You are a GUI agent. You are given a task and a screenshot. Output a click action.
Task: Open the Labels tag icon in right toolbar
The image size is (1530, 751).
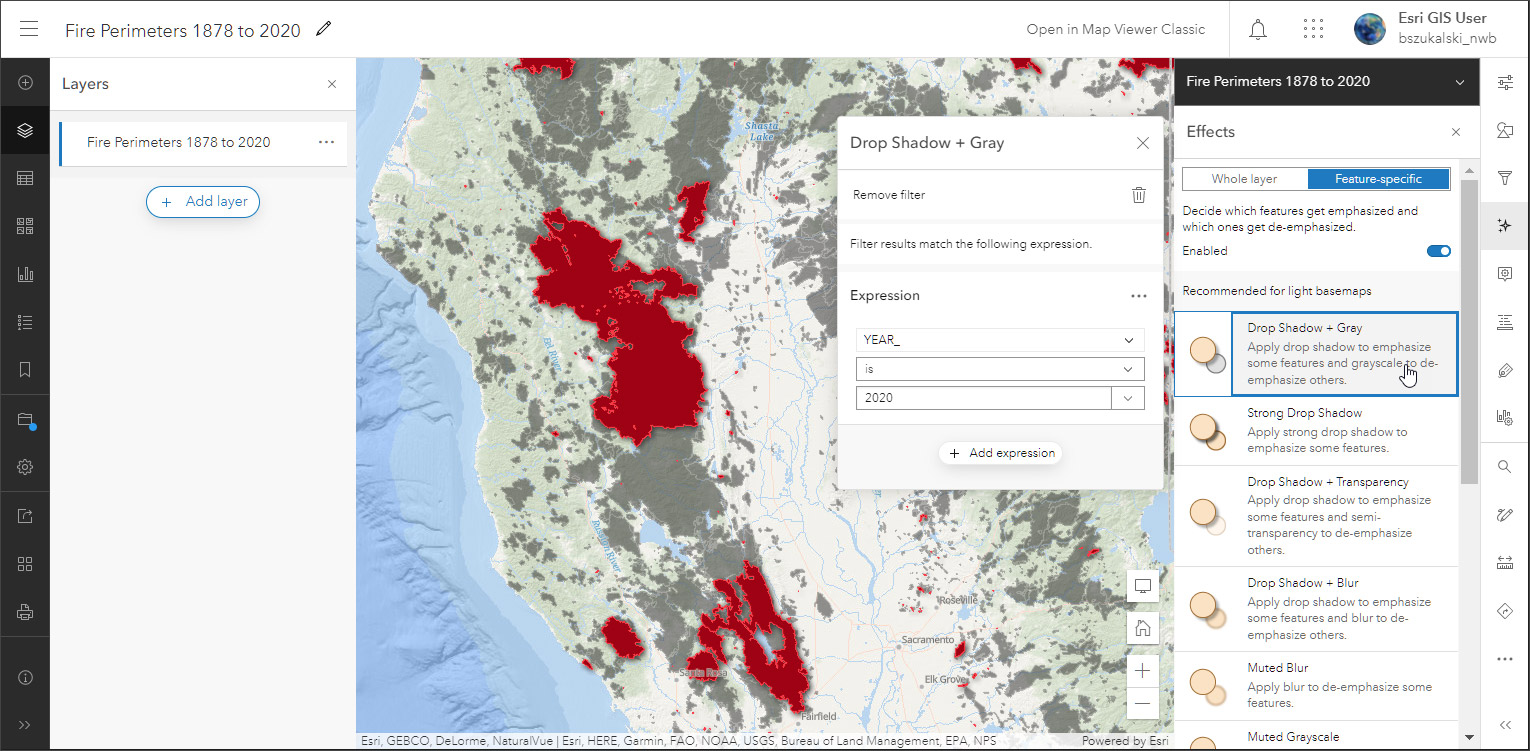tap(1505, 370)
